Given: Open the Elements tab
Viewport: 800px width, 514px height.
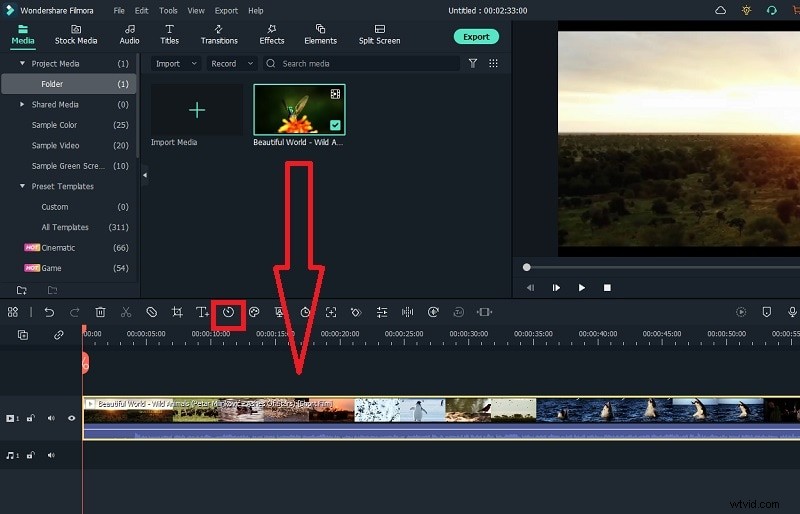Looking at the screenshot, I should pyautogui.click(x=320, y=35).
